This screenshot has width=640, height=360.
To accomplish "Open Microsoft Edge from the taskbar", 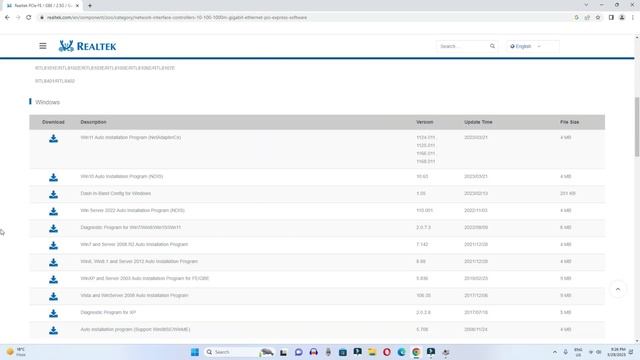I will tap(402, 352).
